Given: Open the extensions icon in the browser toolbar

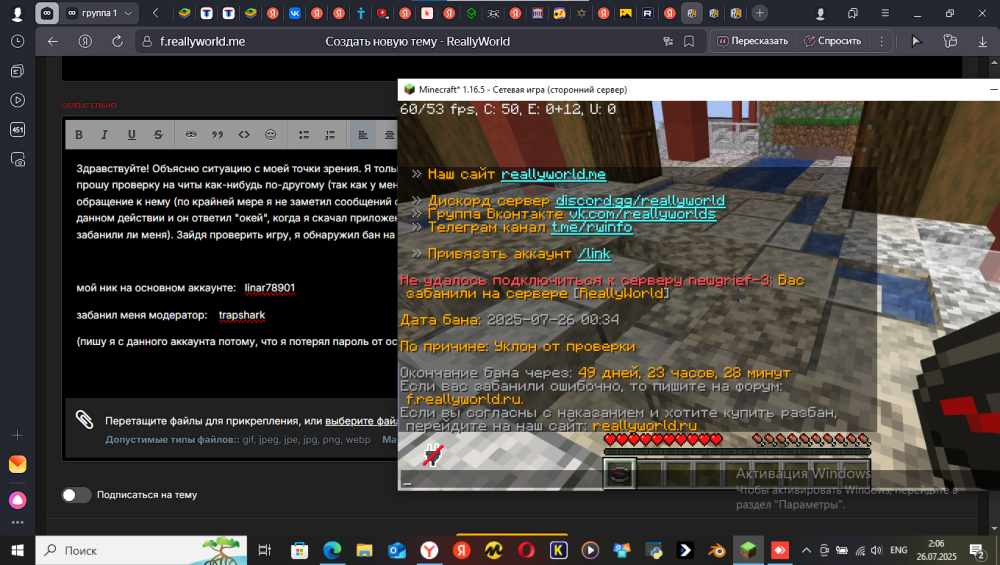Looking at the screenshot, I should [950, 41].
